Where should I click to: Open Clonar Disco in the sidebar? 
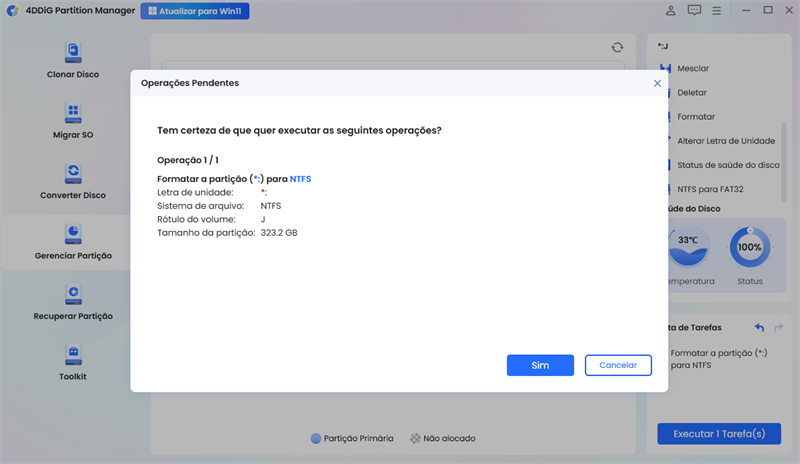[73, 60]
